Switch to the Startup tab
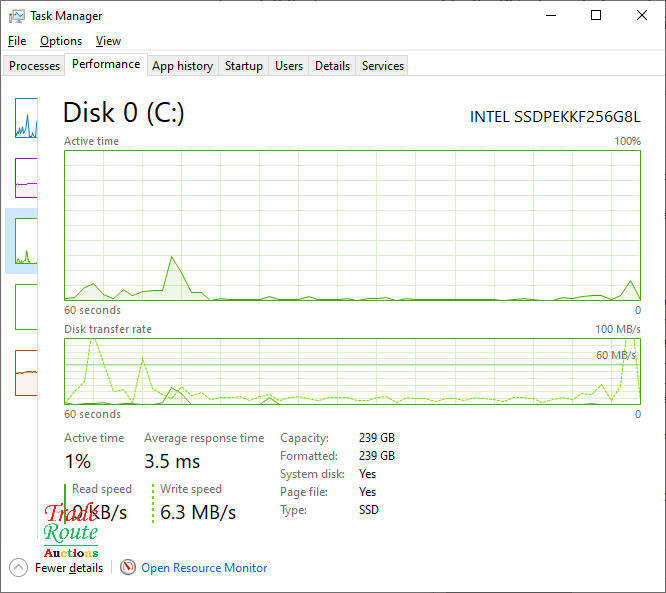Viewport: 666px width, 593px height. [x=244, y=66]
